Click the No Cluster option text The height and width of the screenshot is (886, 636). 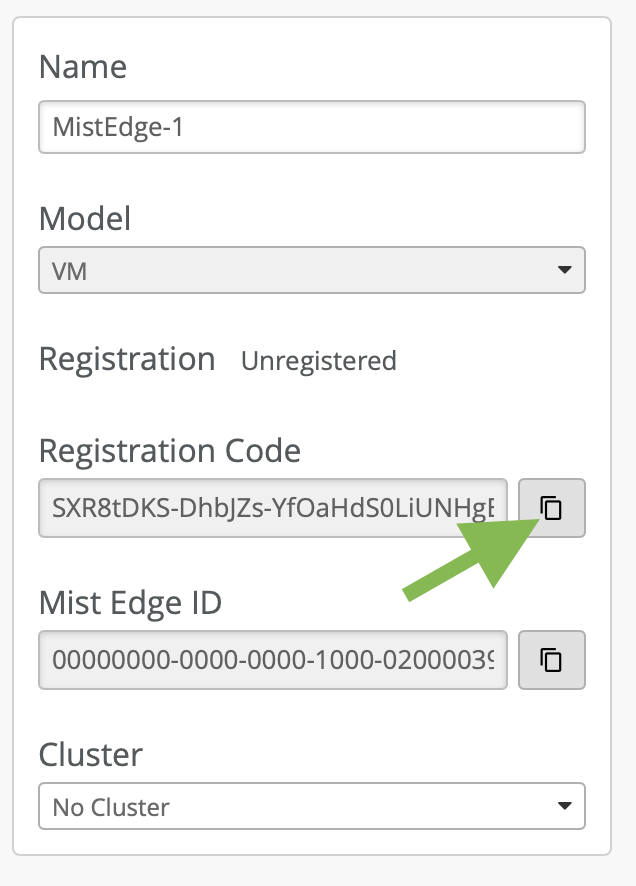[x=111, y=807]
